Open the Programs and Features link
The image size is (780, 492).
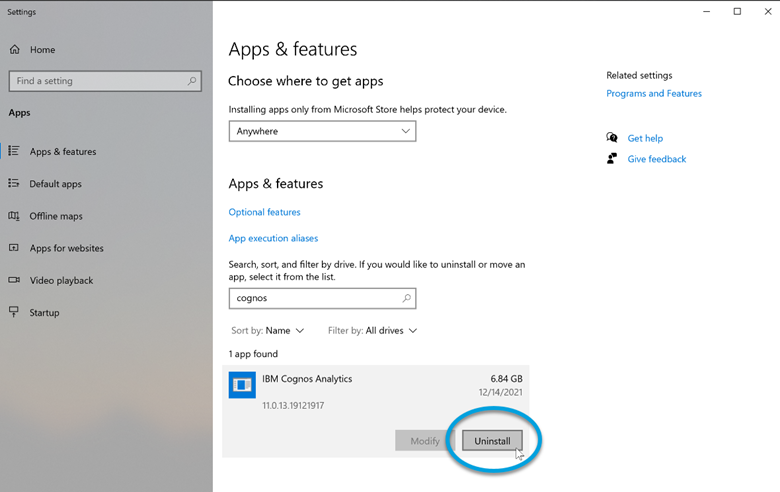pyautogui.click(x=654, y=94)
